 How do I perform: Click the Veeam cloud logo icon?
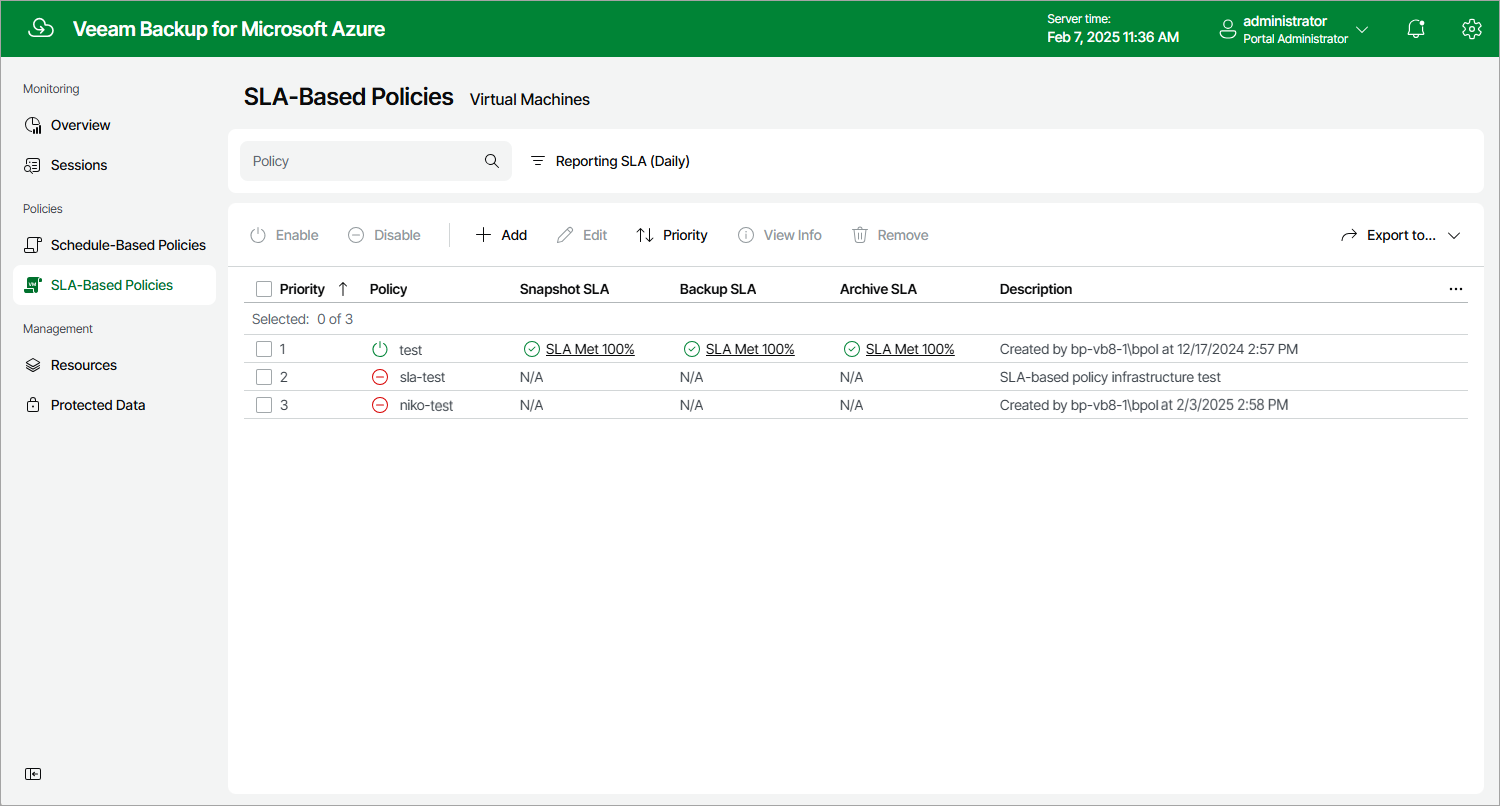pyautogui.click(x=41, y=29)
